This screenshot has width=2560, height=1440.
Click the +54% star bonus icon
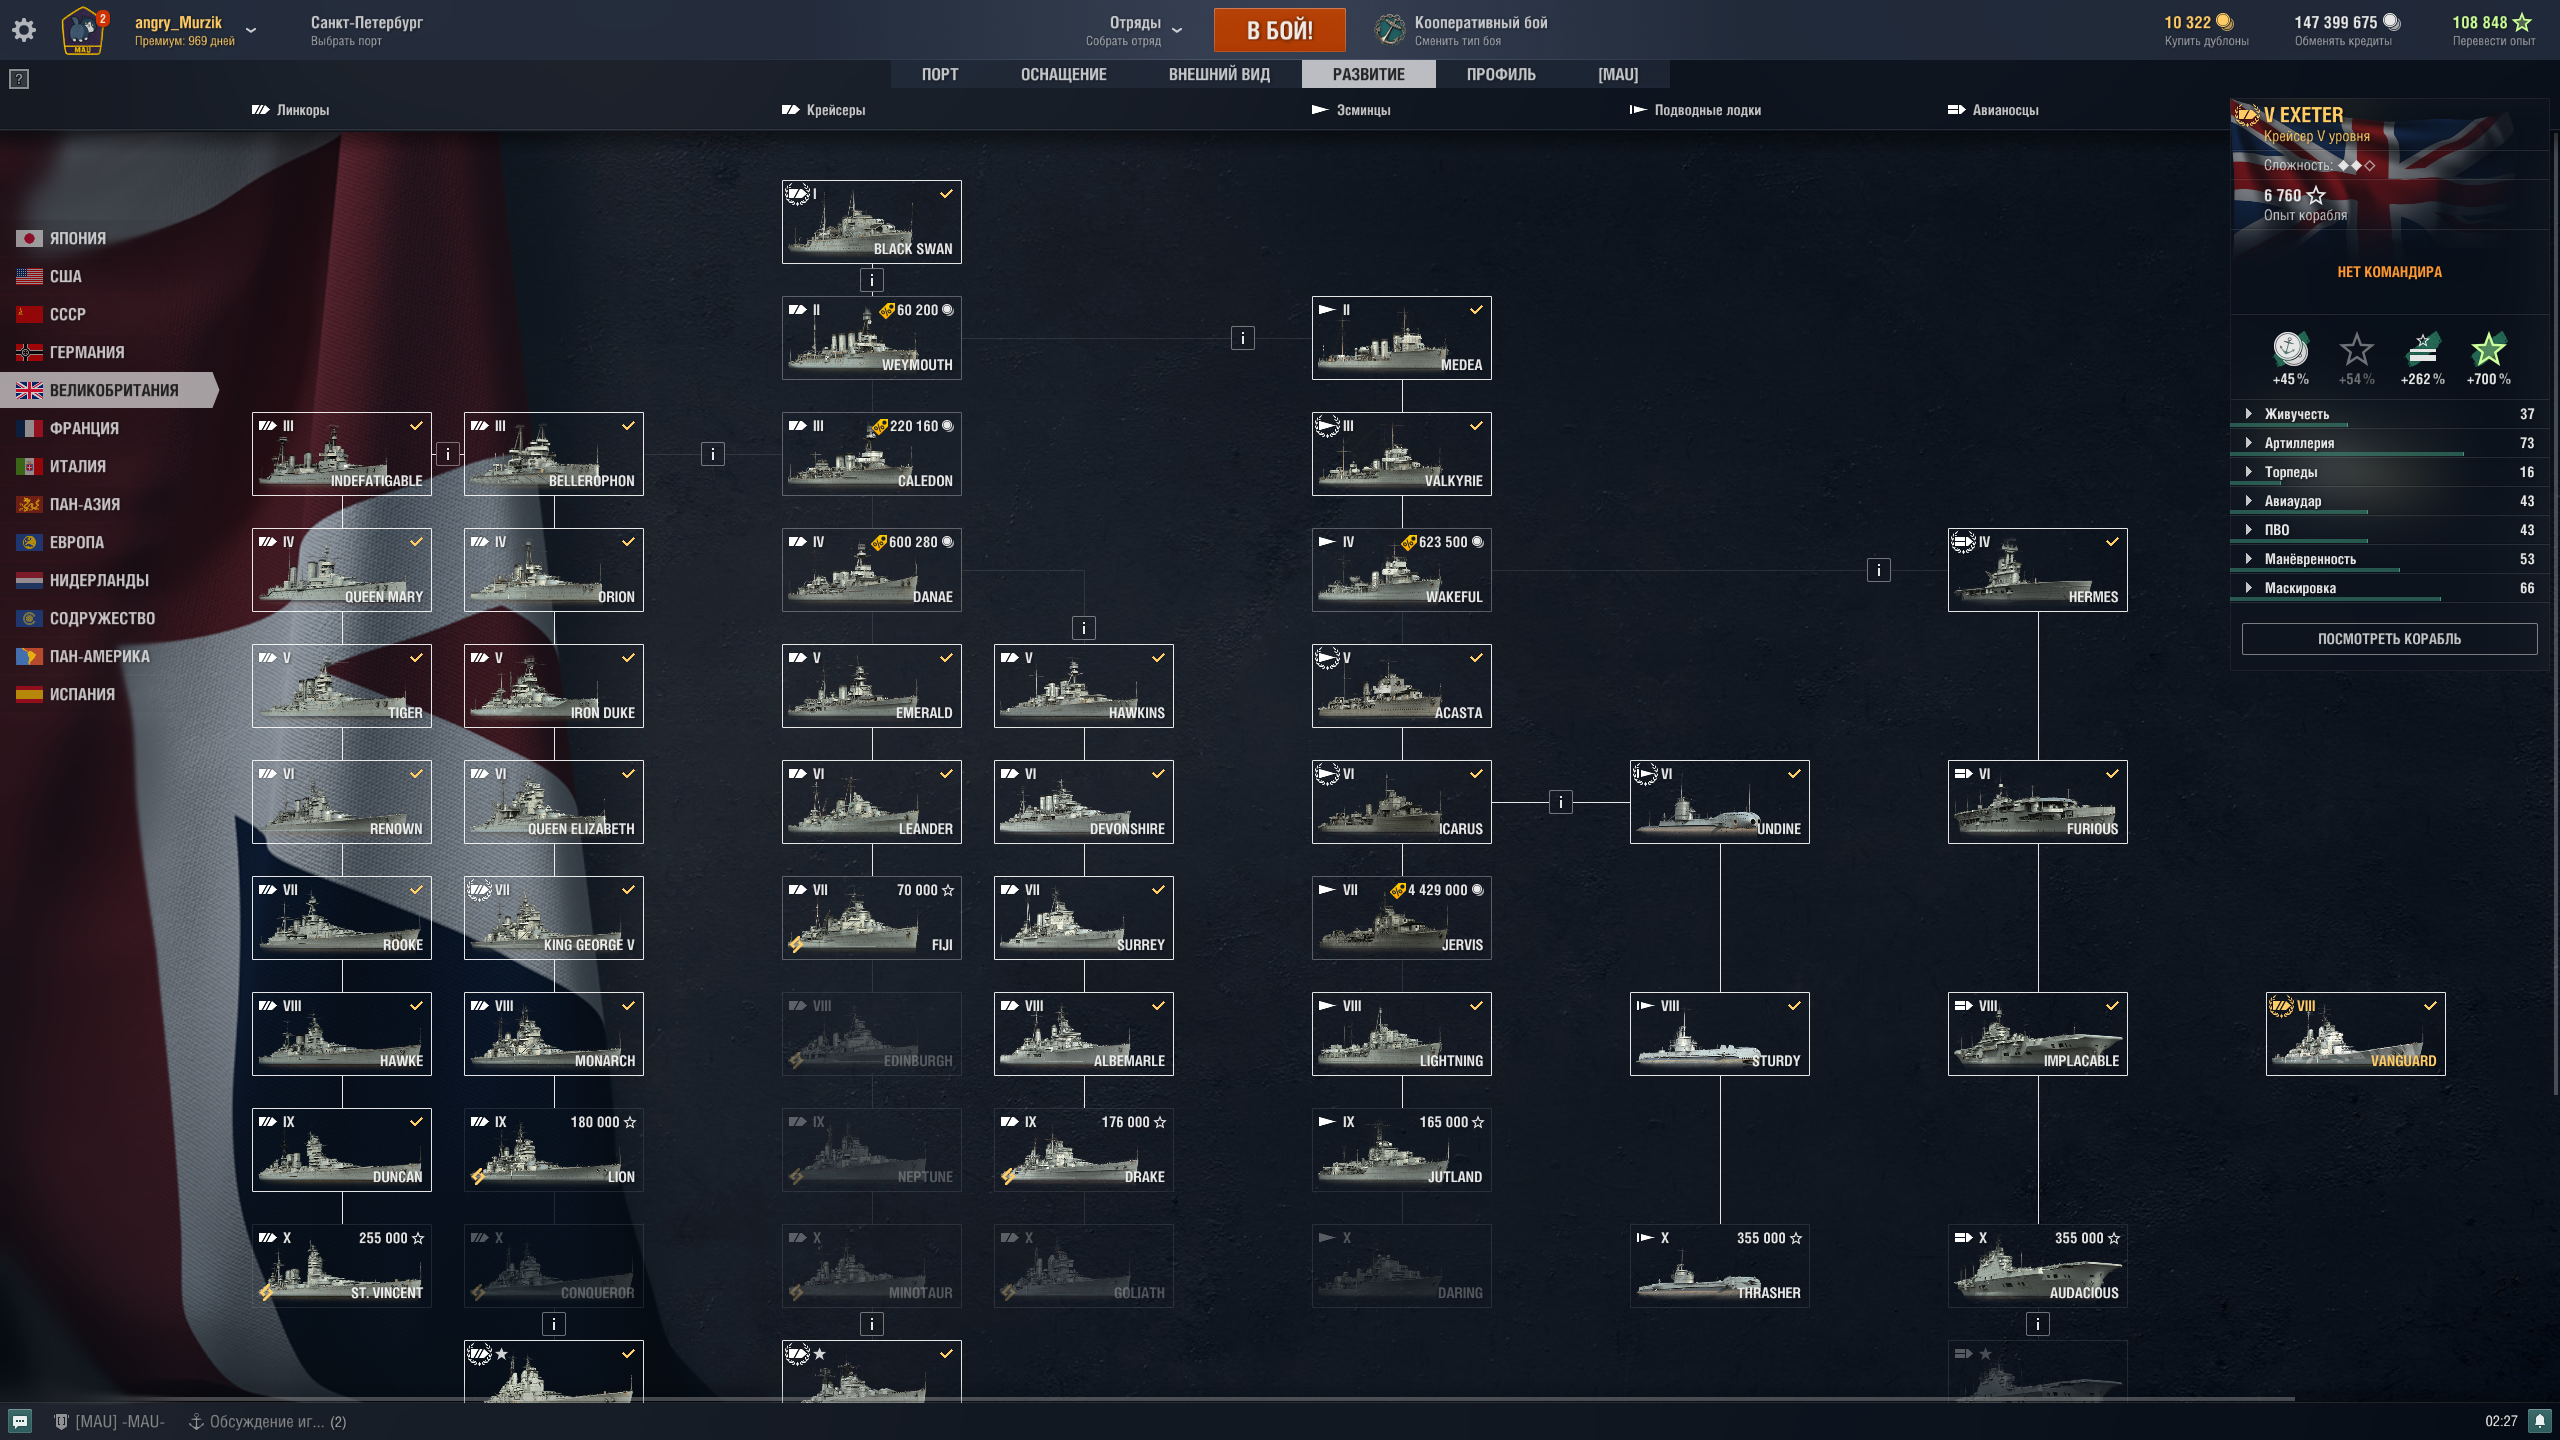[x=2356, y=349]
